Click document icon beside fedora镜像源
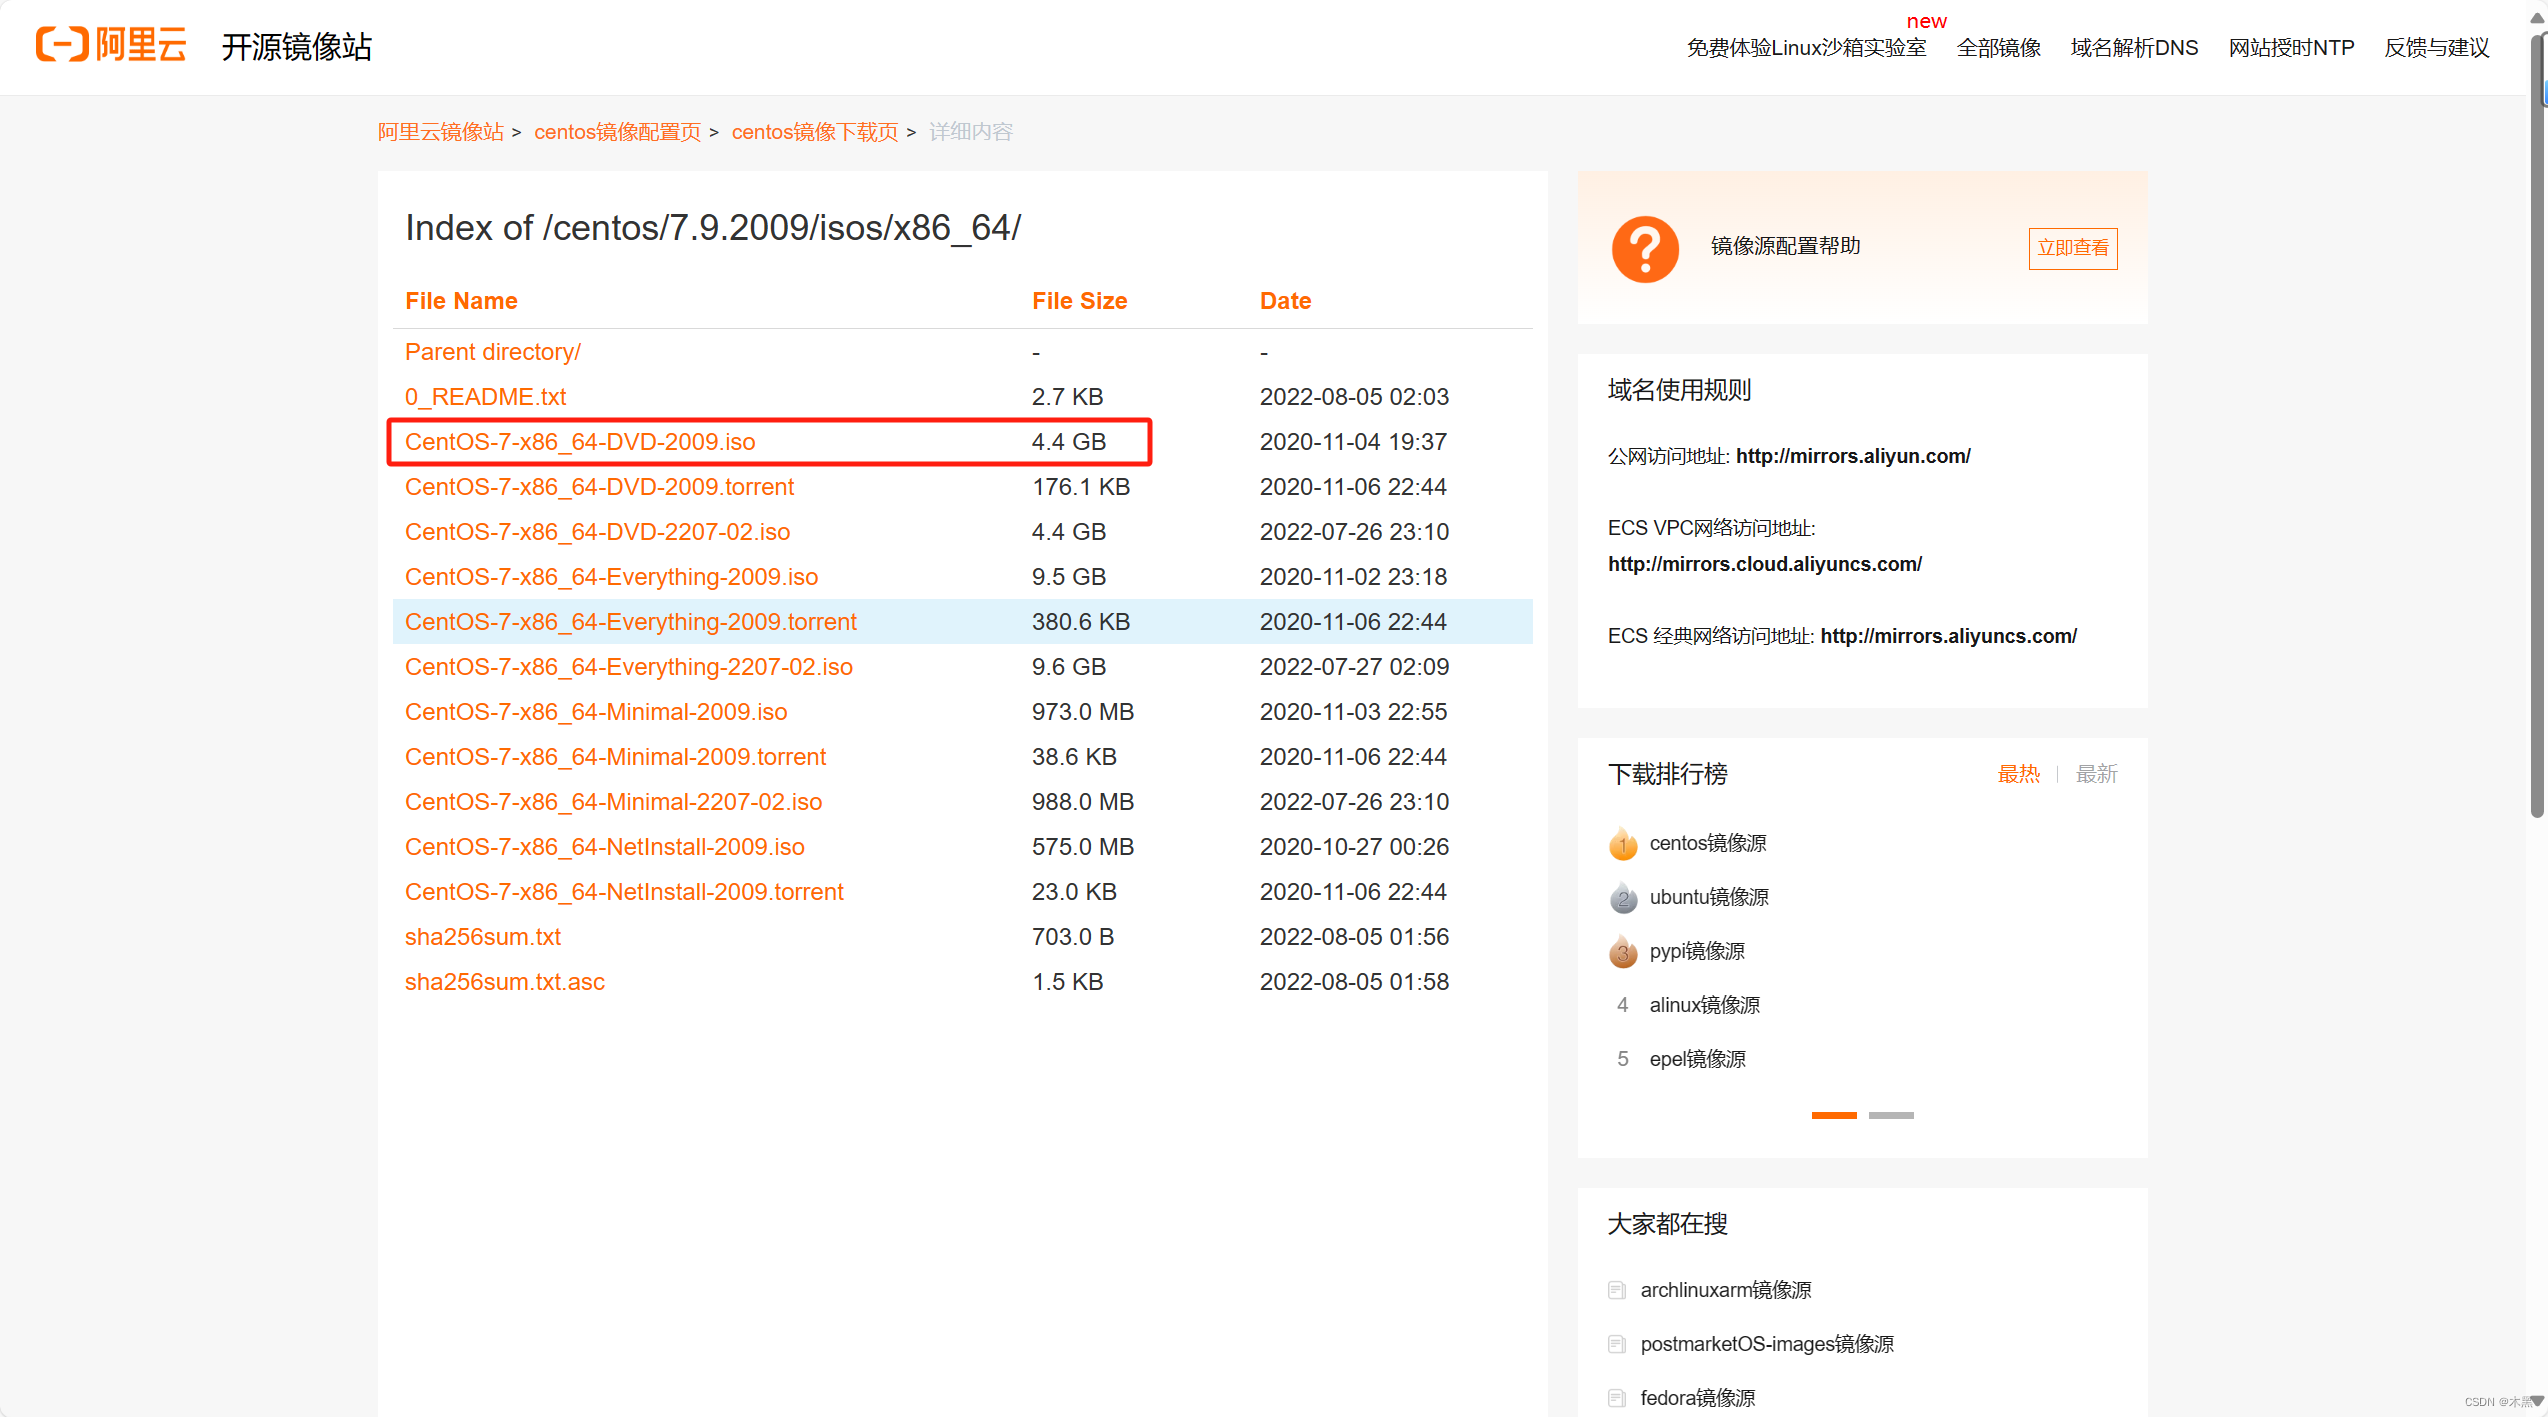 coord(1616,1398)
